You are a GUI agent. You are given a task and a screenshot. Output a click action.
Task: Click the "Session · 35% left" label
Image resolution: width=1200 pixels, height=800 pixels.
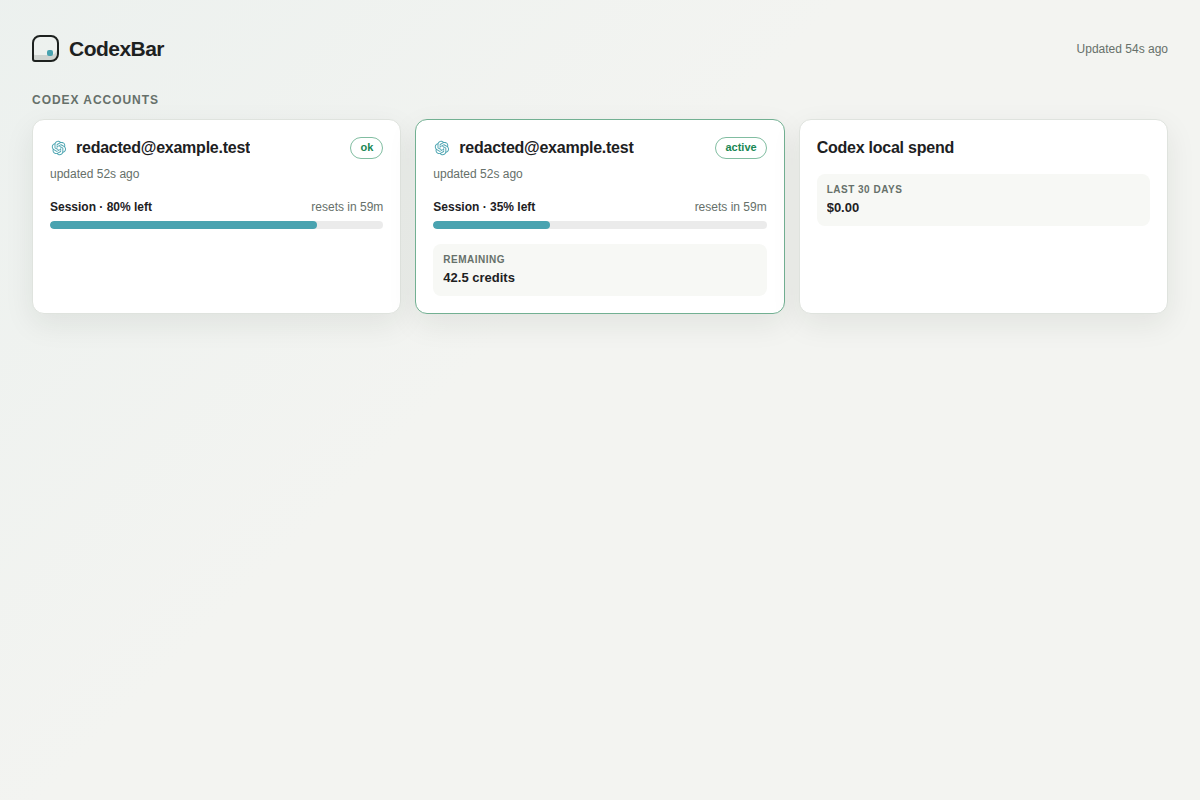click(x=484, y=207)
